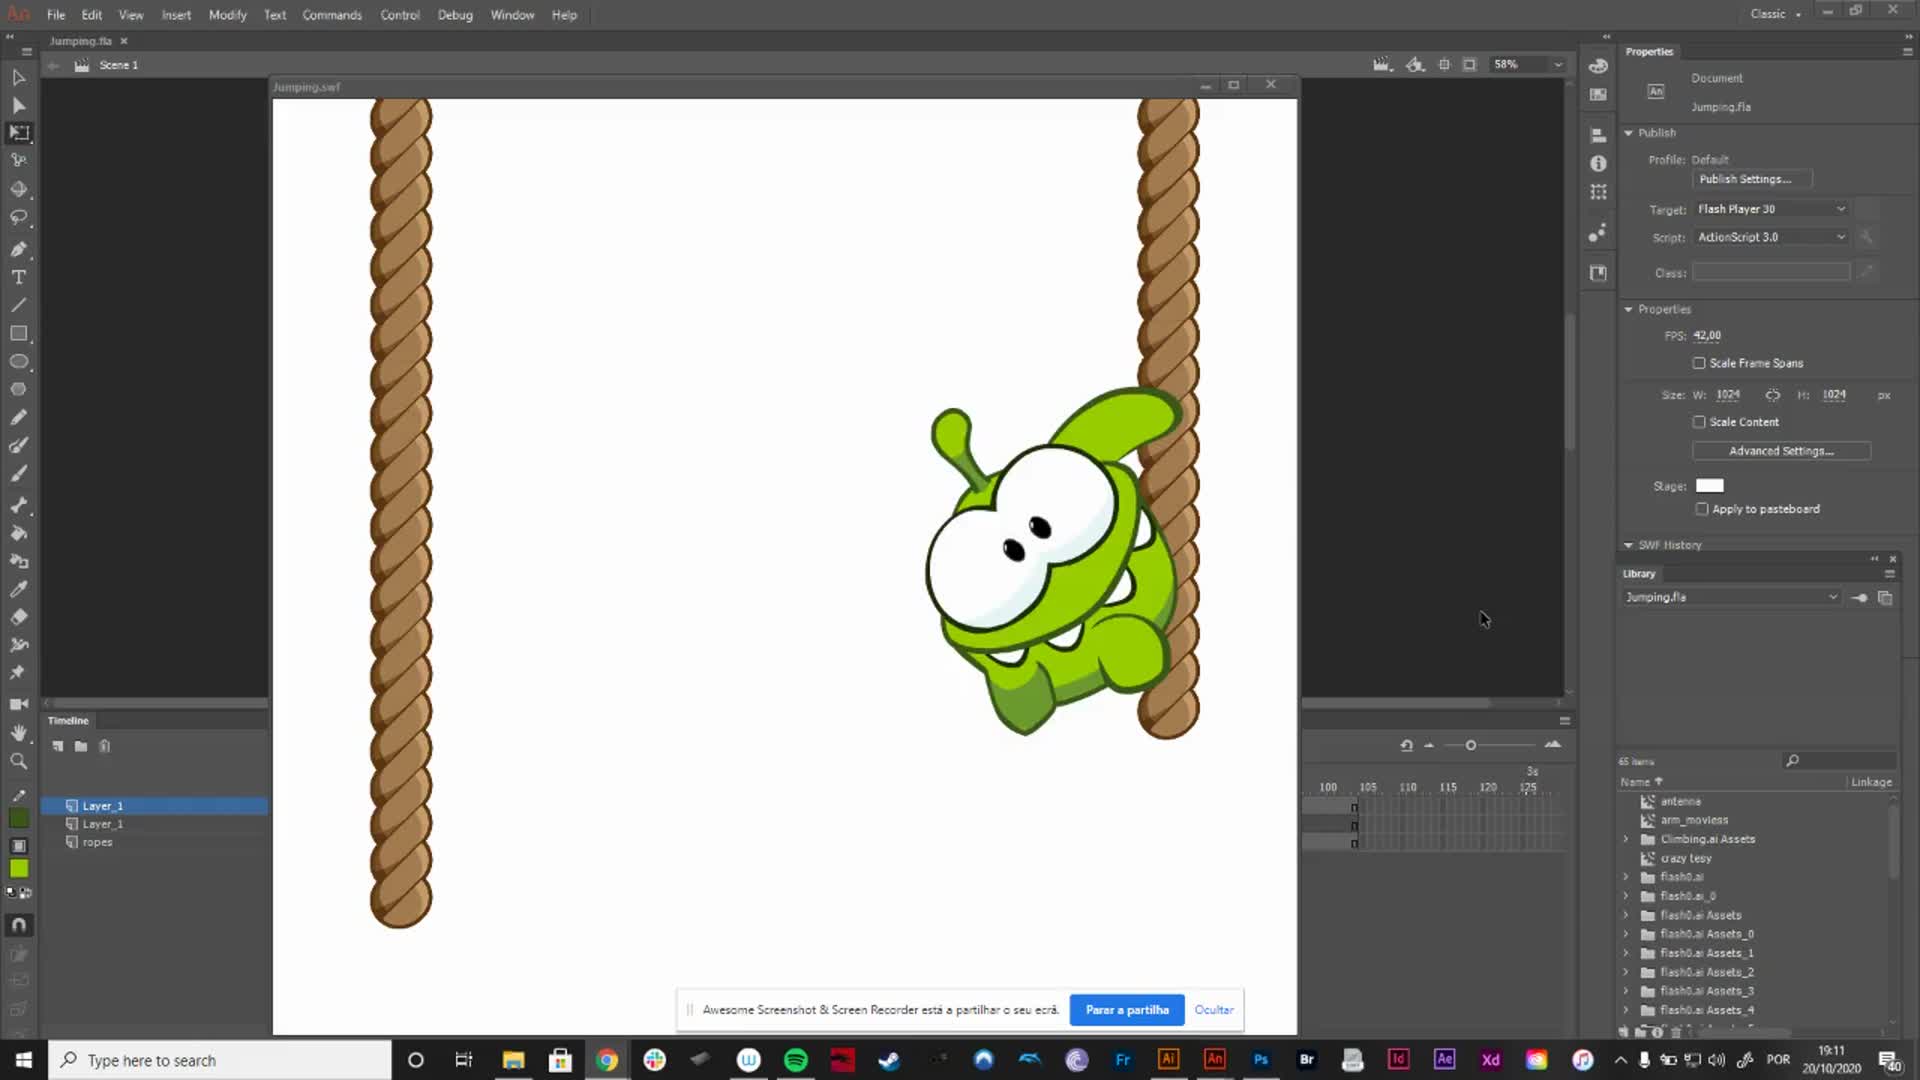The image size is (1920, 1080).
Task: Toggle the Snap to Objects magnet
Action: (18, 925)
